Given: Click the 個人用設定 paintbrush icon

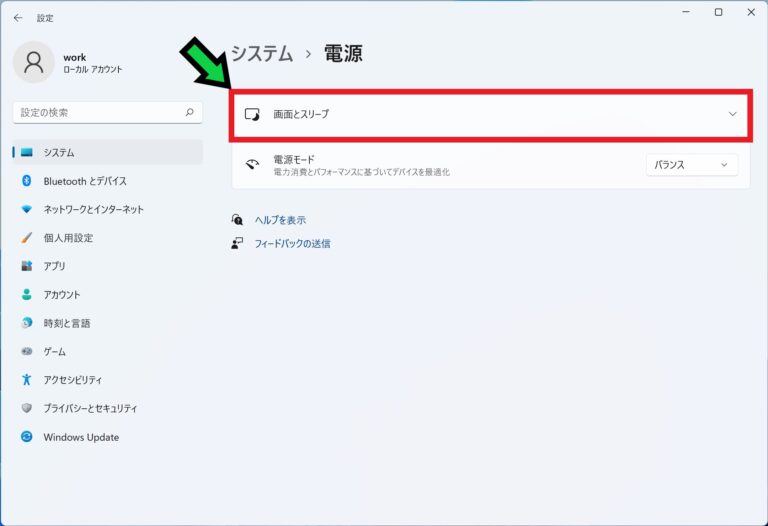Looking at the screenshot, I should click(x=27, y=238).
